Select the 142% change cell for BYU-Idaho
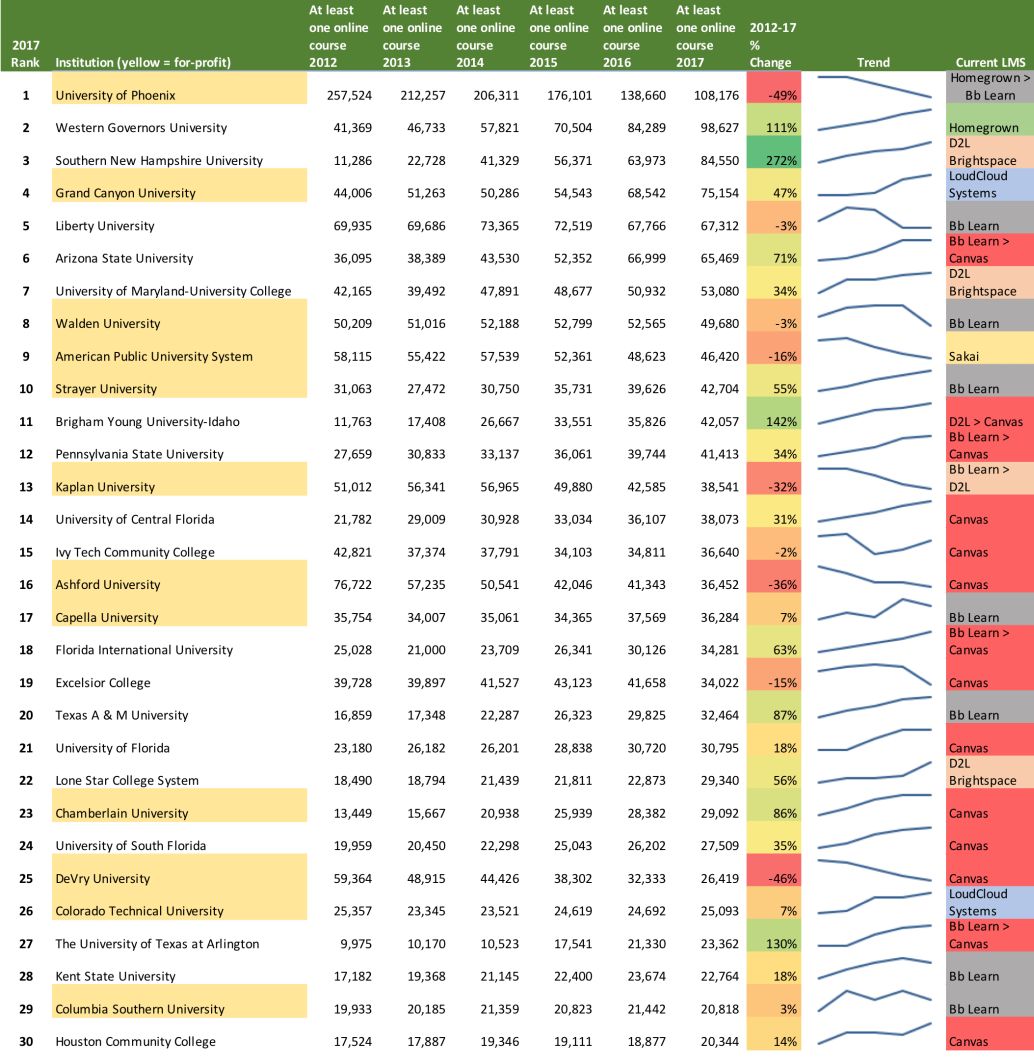The image size is (1034, 1064). click(x=773, y=414)
